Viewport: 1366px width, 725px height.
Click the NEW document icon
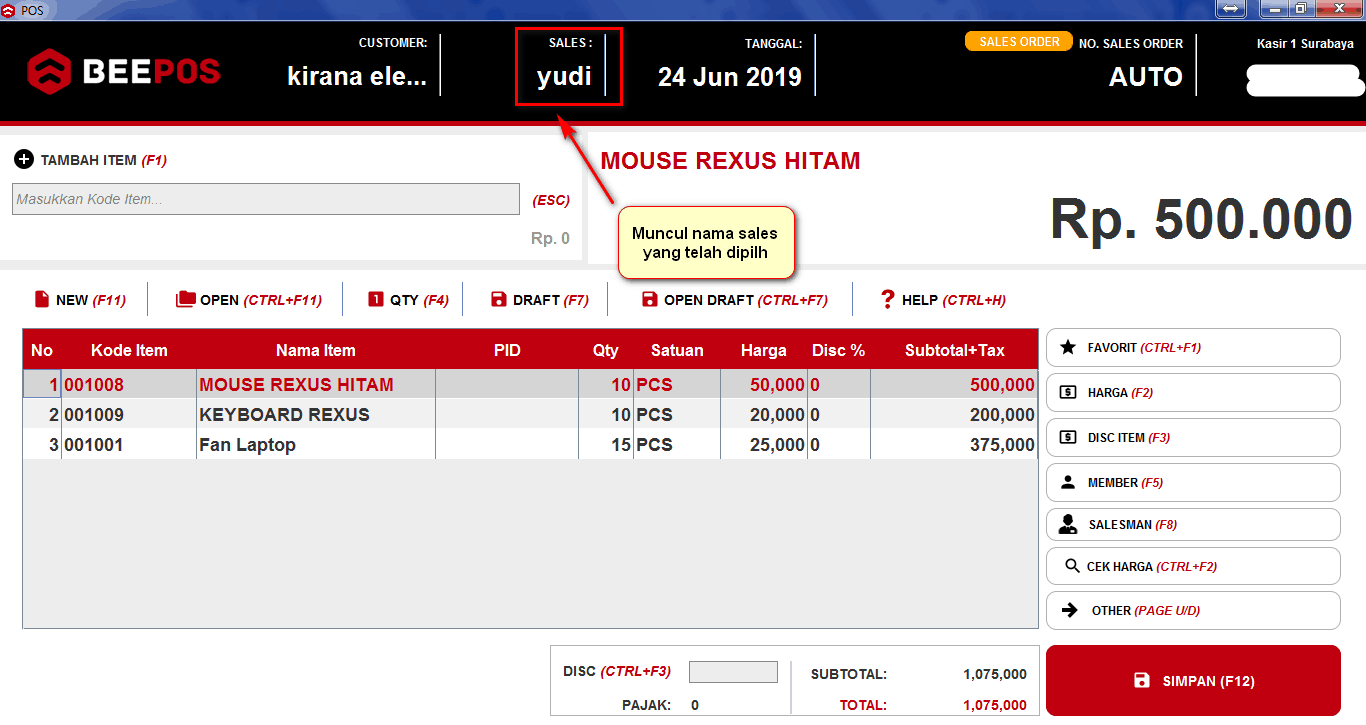coord(42,299)
